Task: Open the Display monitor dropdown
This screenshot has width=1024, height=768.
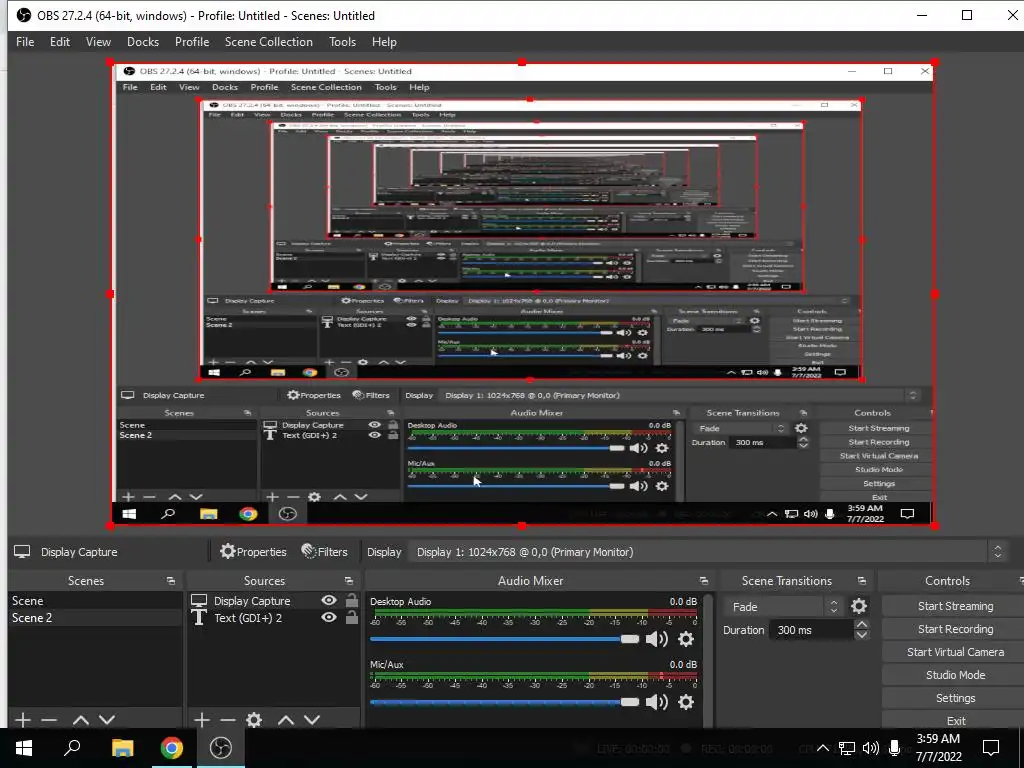Action: [x=707, y=552]
